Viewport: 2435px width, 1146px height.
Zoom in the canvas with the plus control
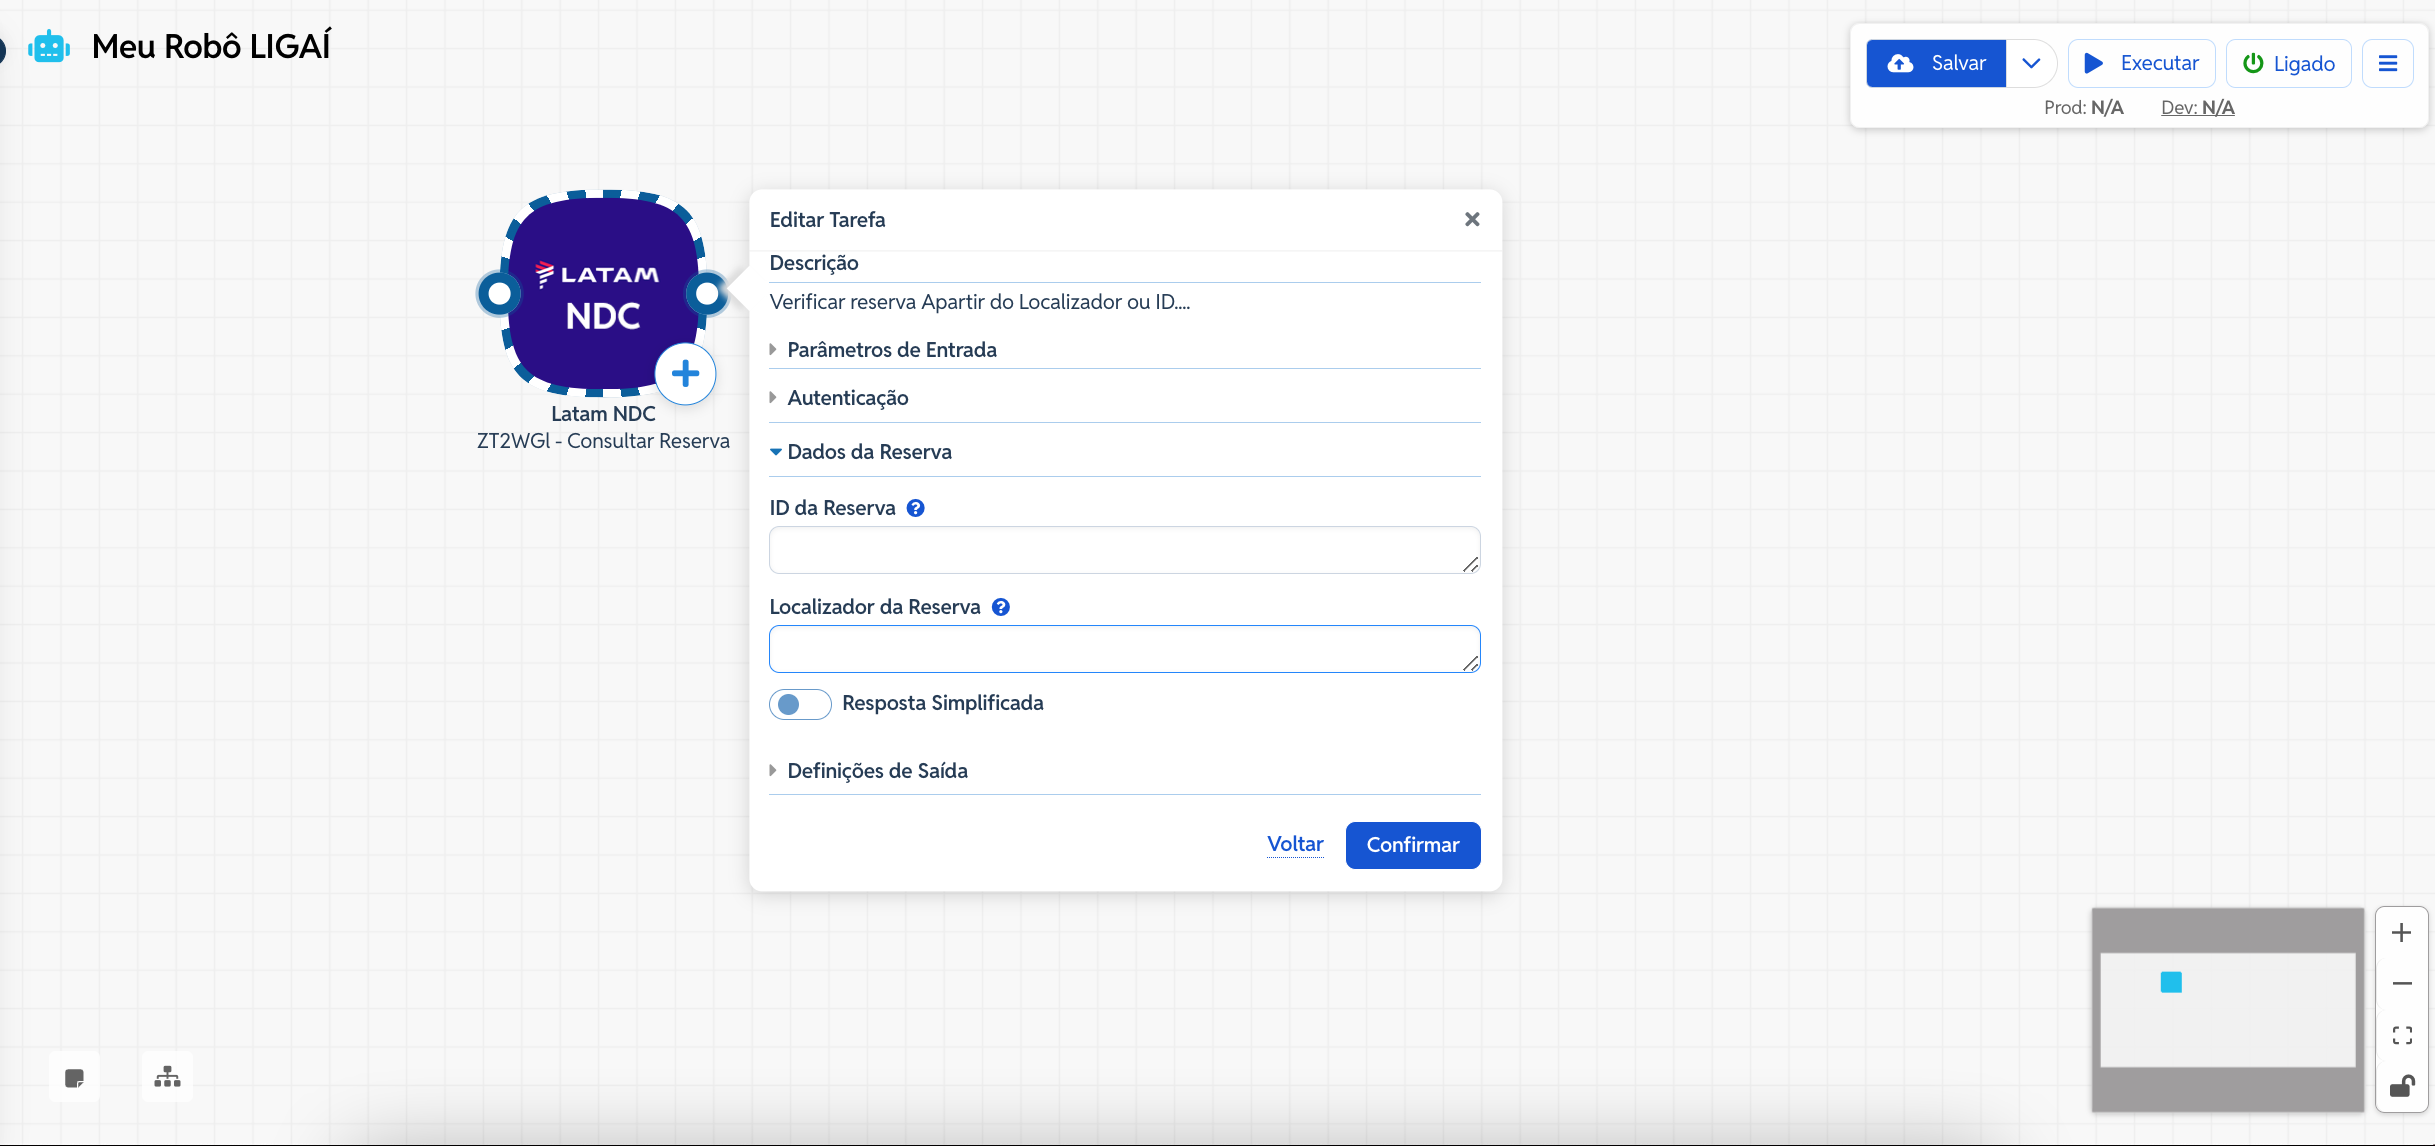(x=2401, y=933)
